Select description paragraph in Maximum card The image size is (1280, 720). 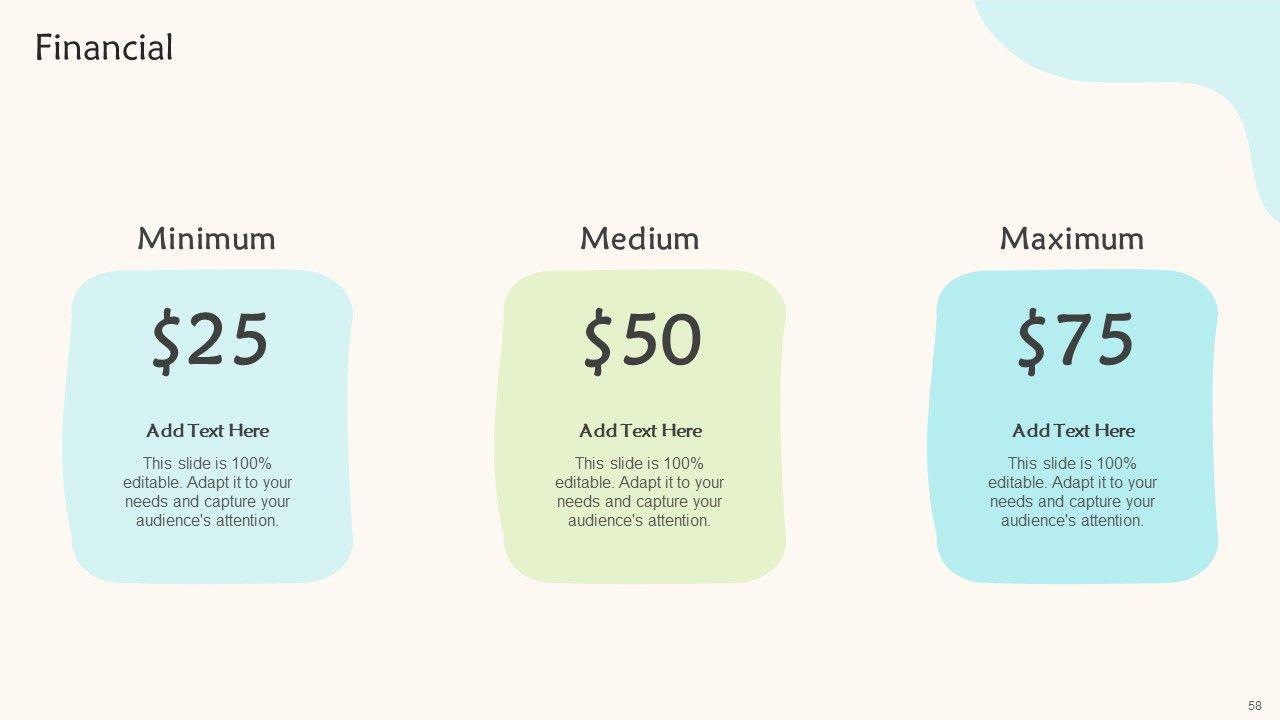click(x=1072, y=492)
